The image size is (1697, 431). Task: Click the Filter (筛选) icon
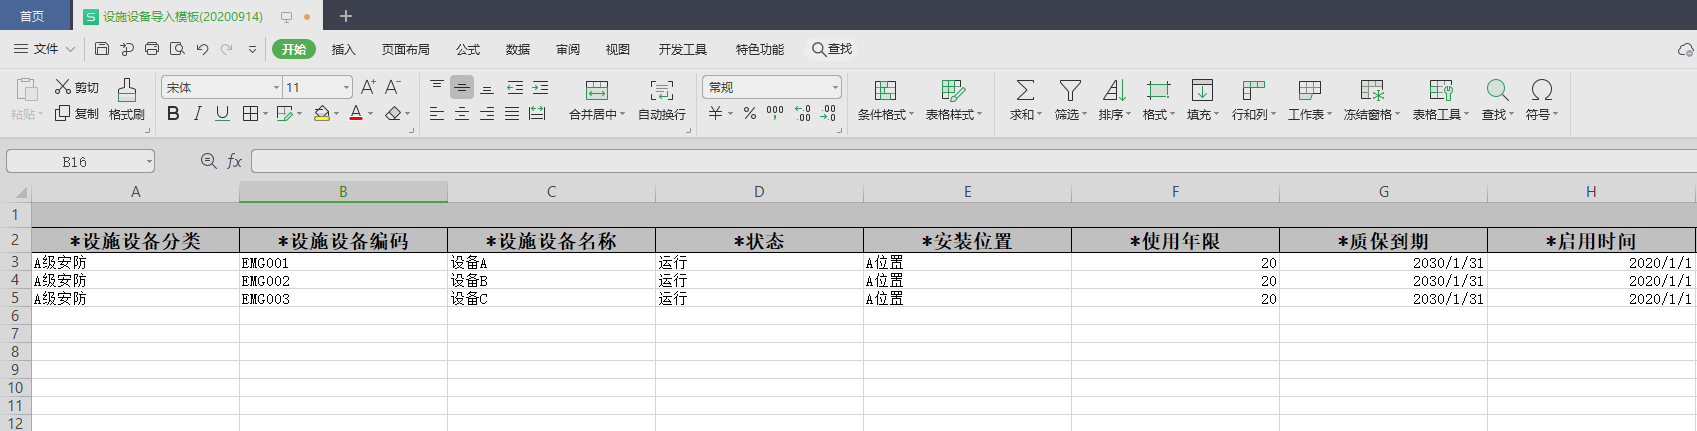[1070, 100]
